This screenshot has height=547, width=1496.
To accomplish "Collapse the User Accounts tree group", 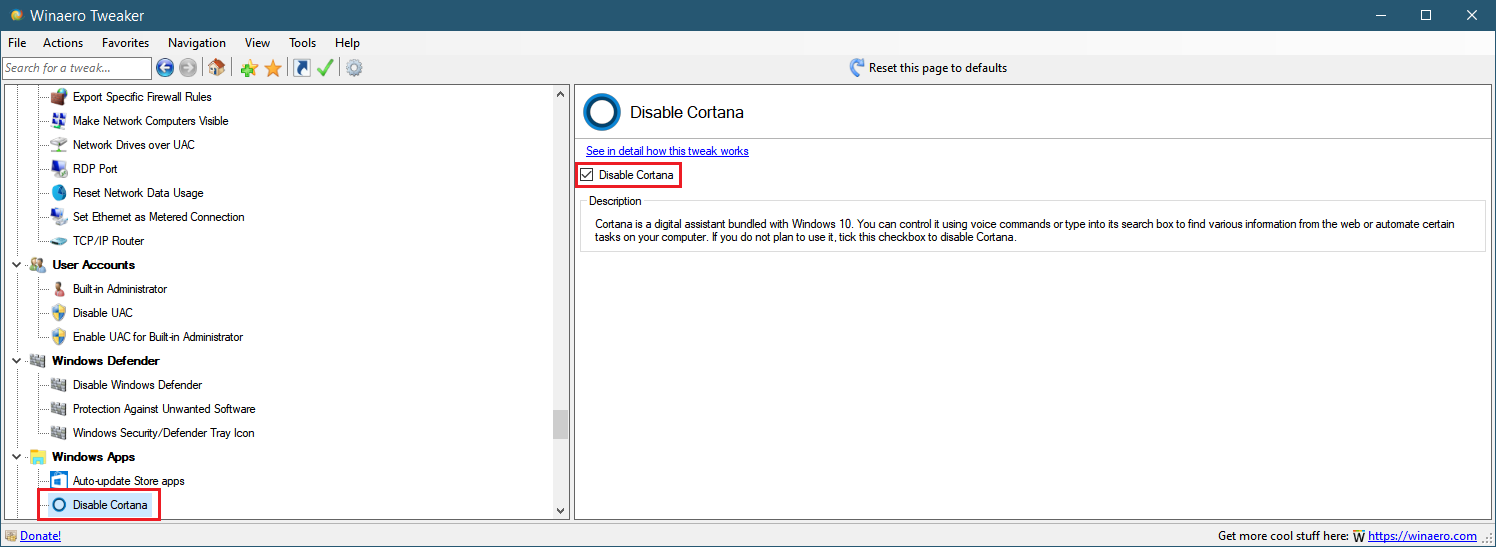I will (16, 265).
